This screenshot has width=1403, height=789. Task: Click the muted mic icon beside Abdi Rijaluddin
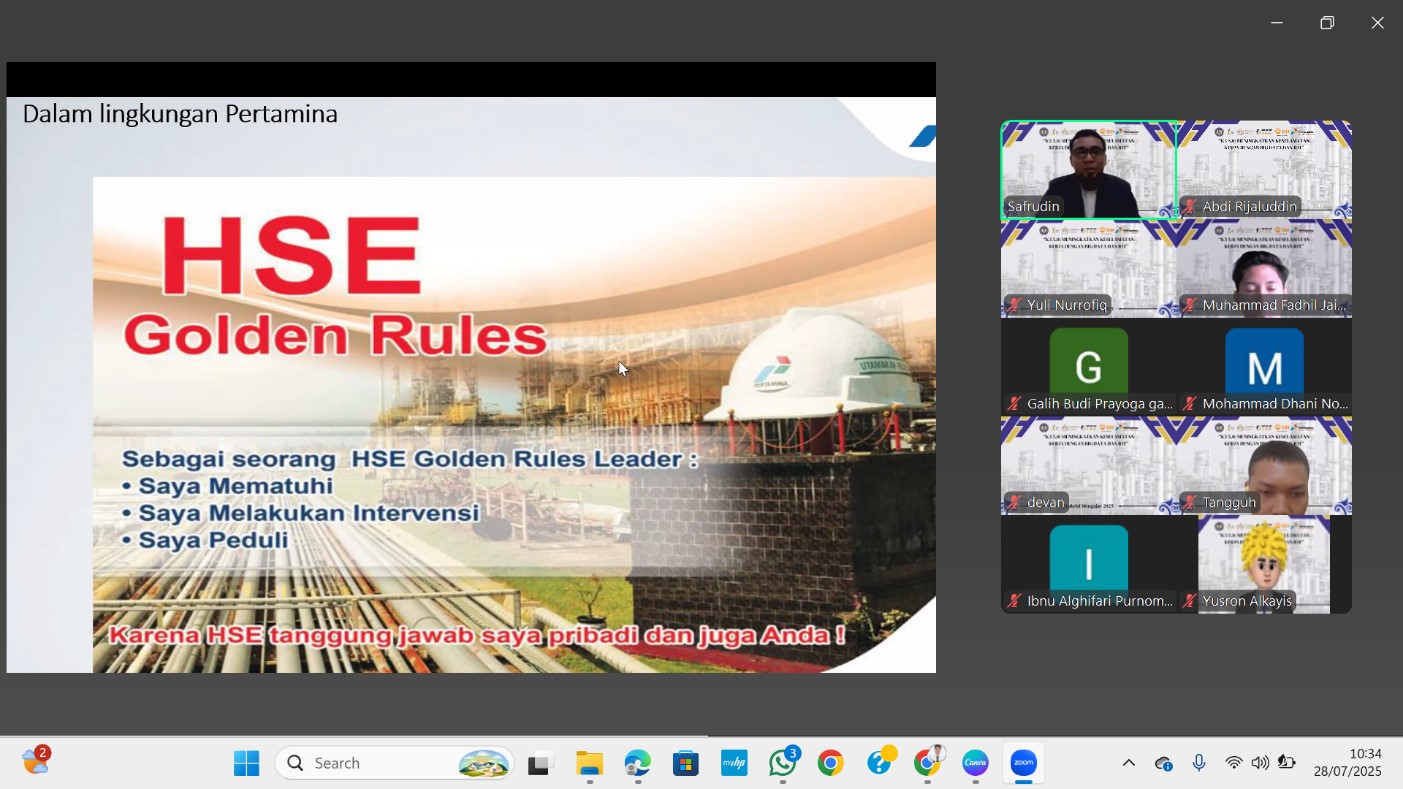pos(1190,207)
